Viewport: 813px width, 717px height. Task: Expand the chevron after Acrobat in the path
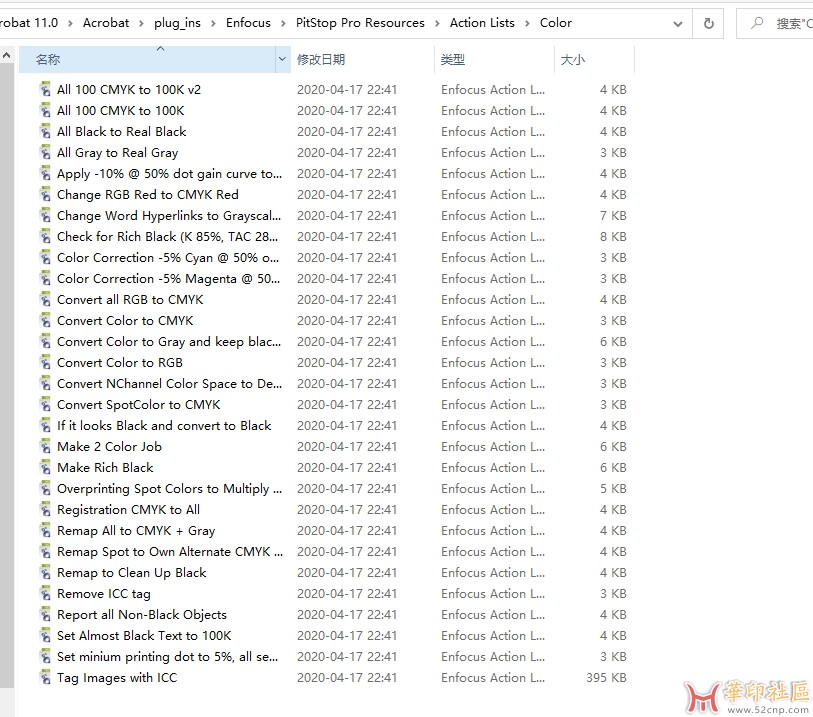click(141, 23)
